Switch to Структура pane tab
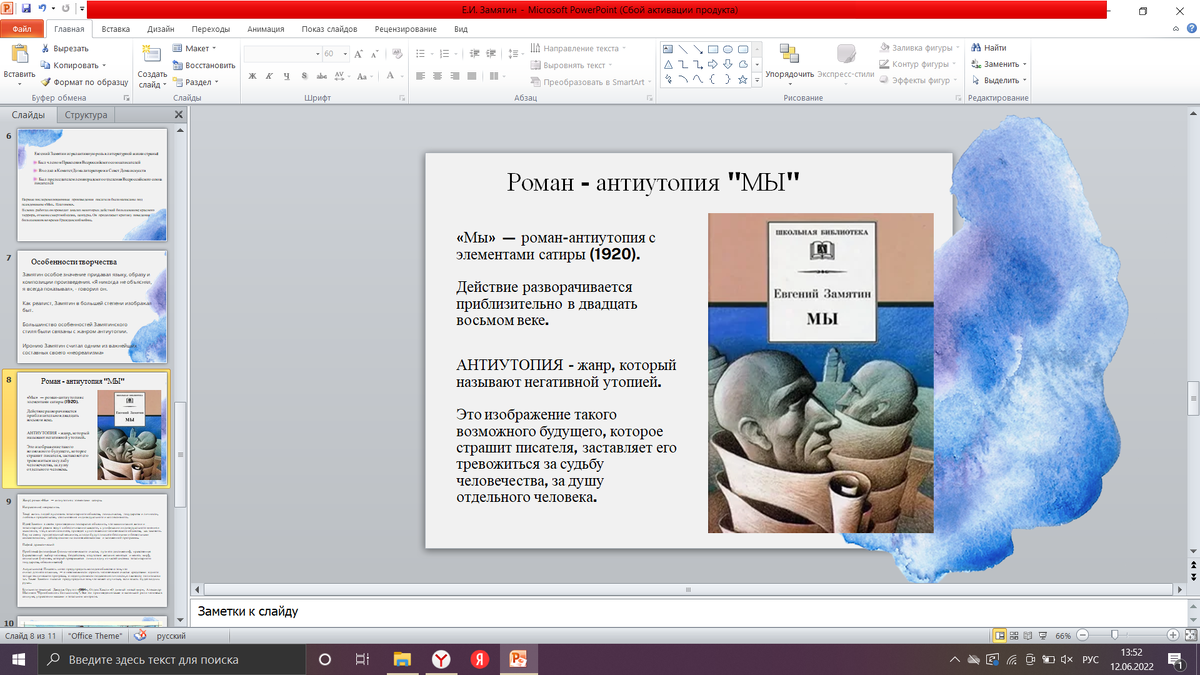The image size is (1200, 675). click(x=86, y=115)
